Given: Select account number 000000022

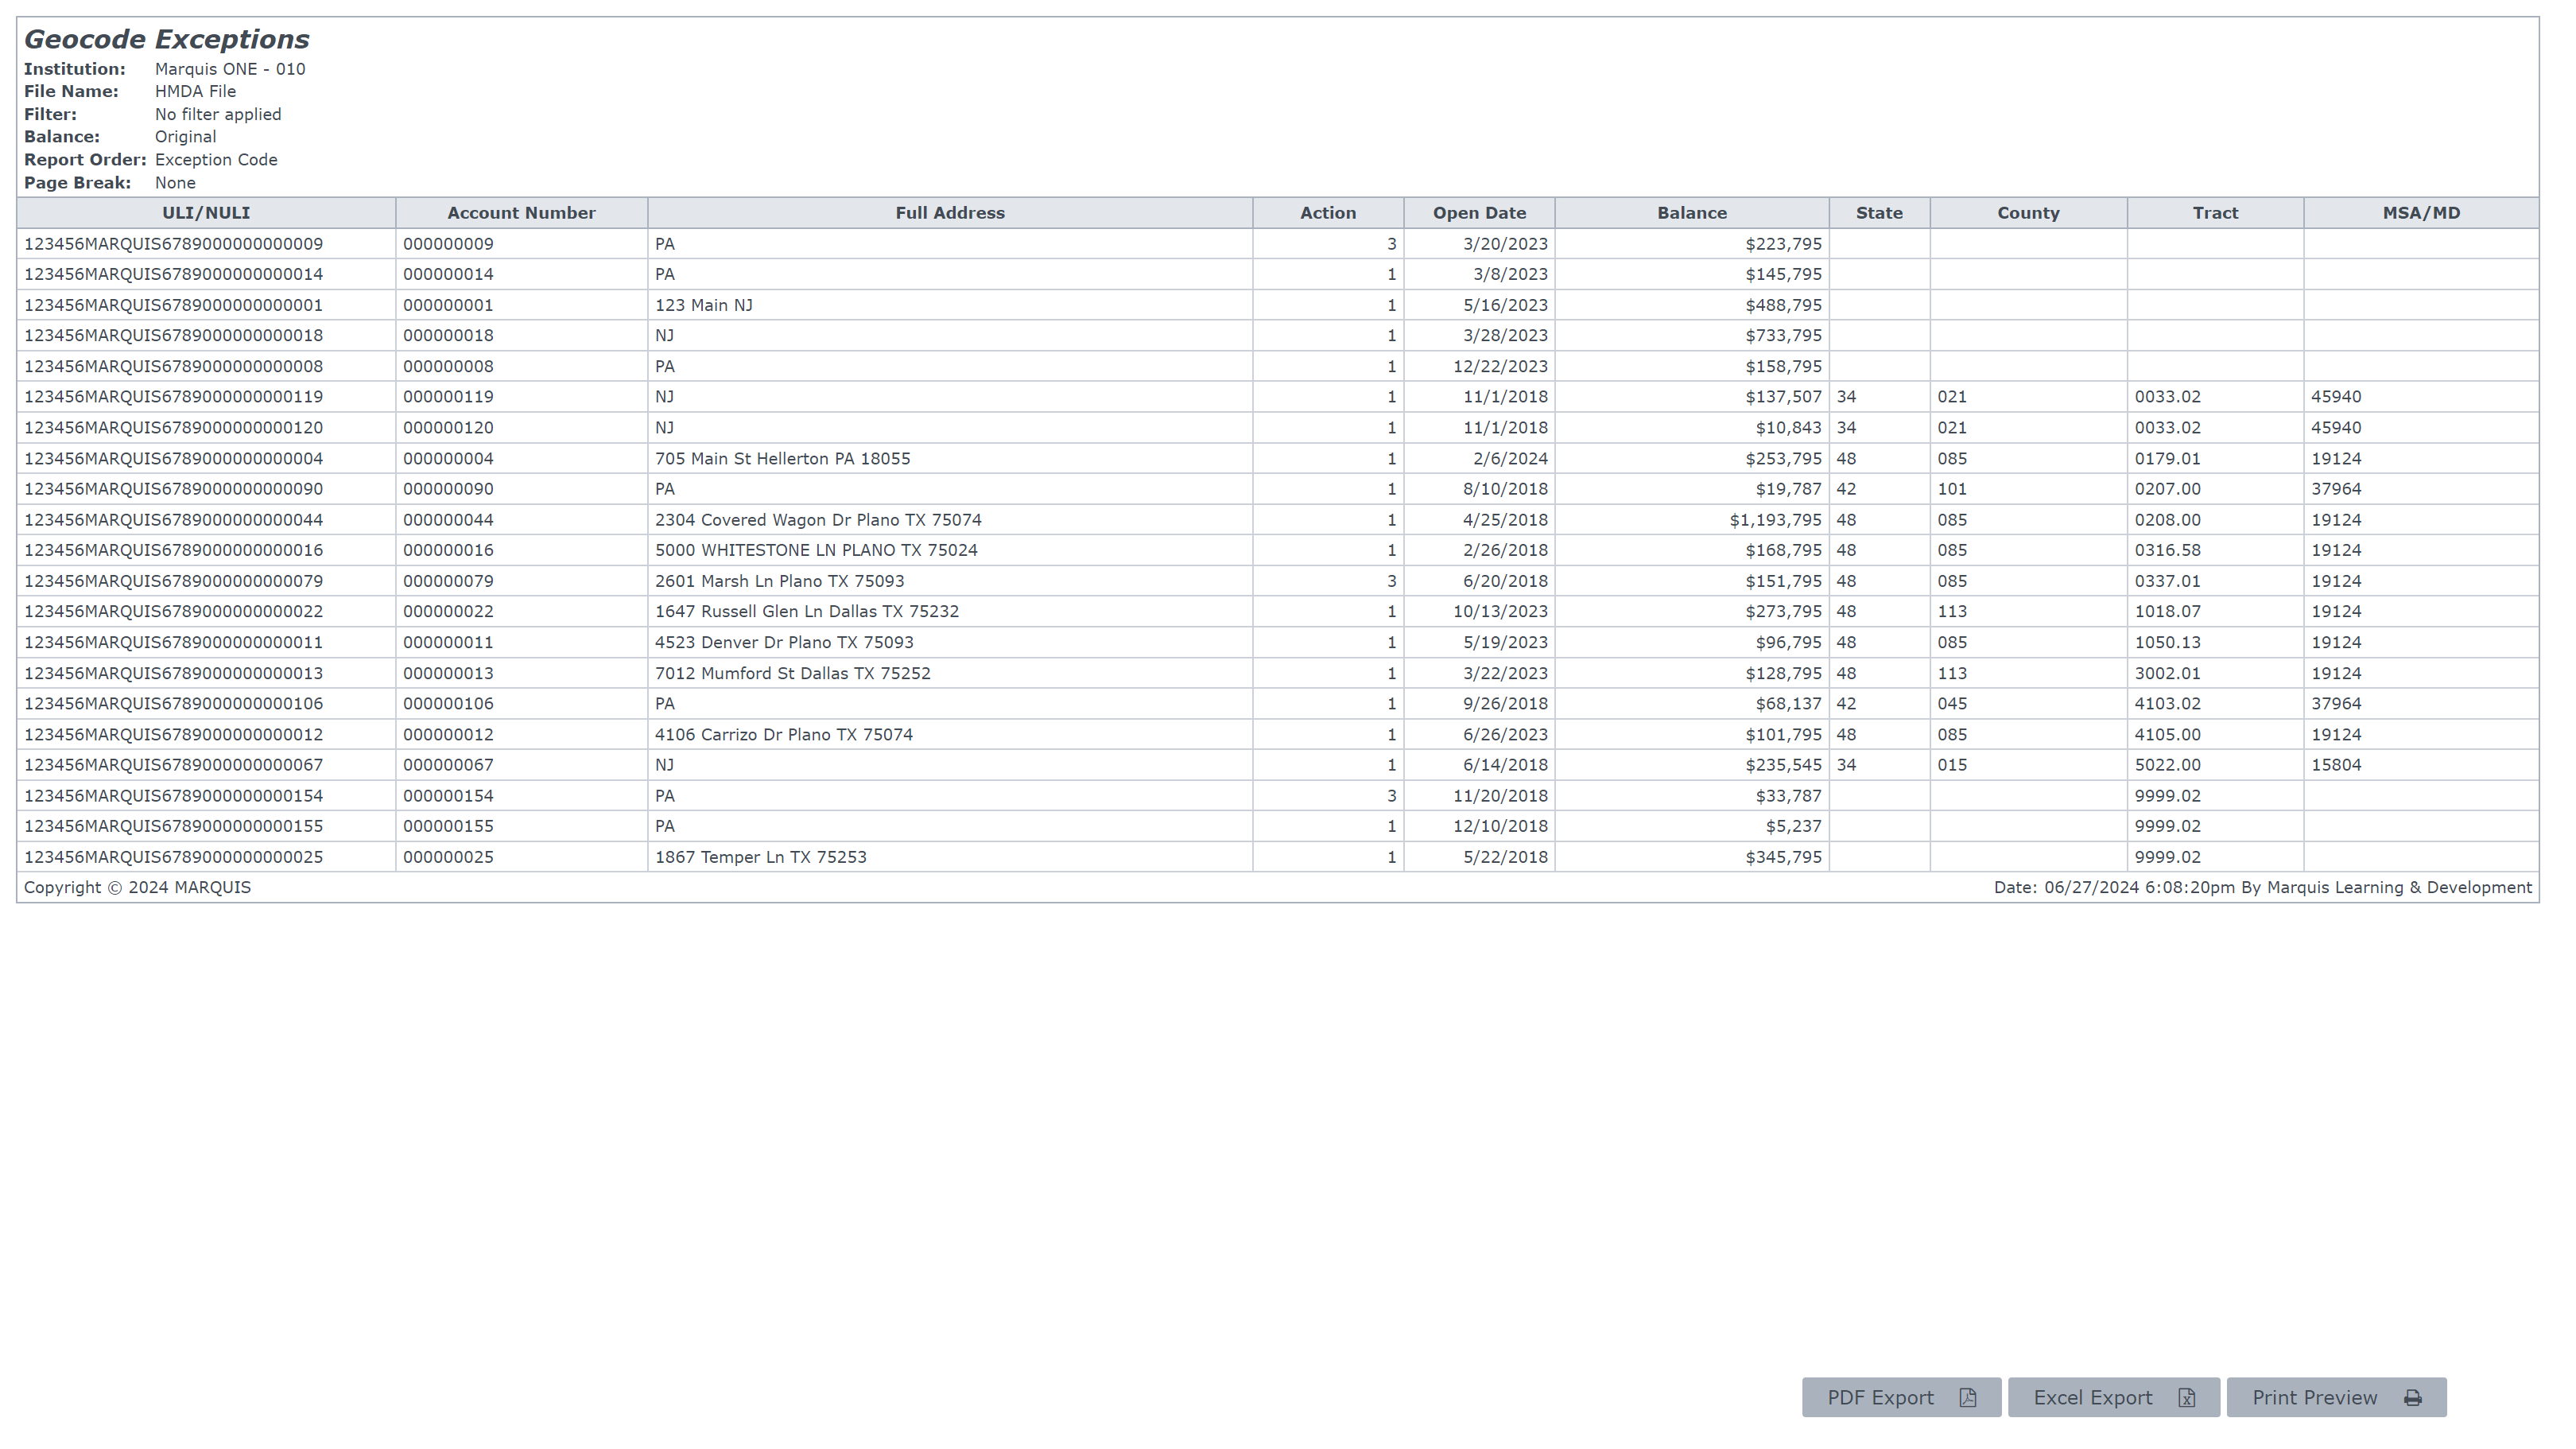Looking at the screenshot, I should [448, 611].
